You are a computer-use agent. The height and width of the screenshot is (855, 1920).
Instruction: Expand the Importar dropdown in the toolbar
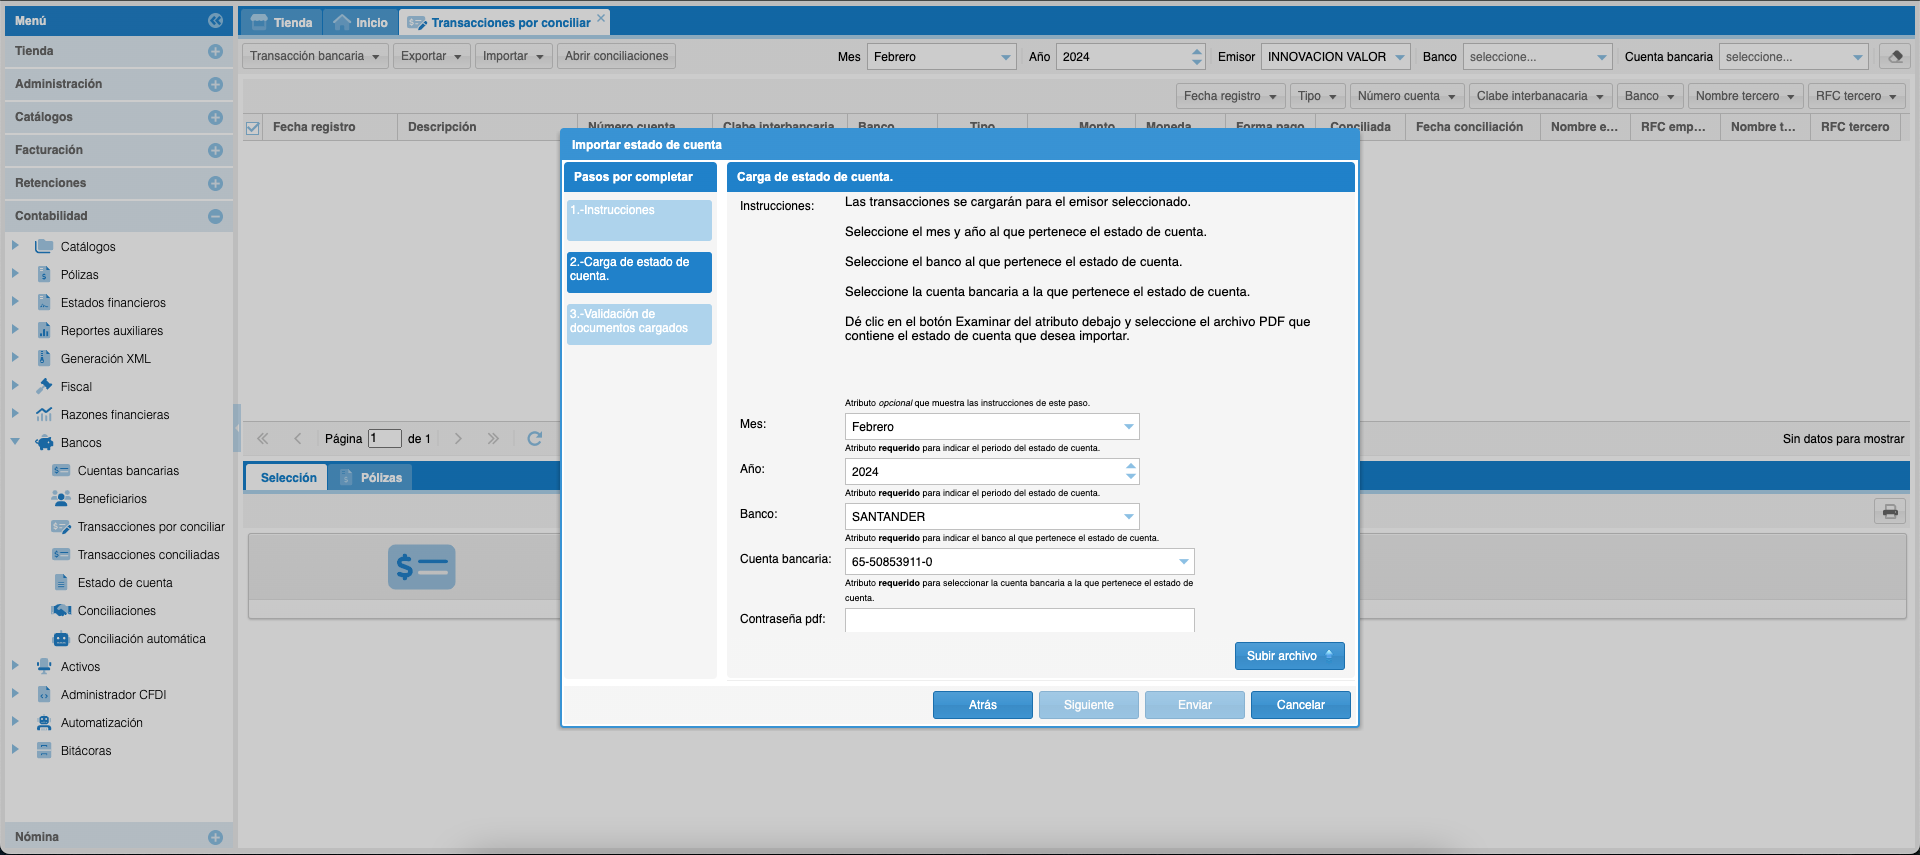coord(513,56)
